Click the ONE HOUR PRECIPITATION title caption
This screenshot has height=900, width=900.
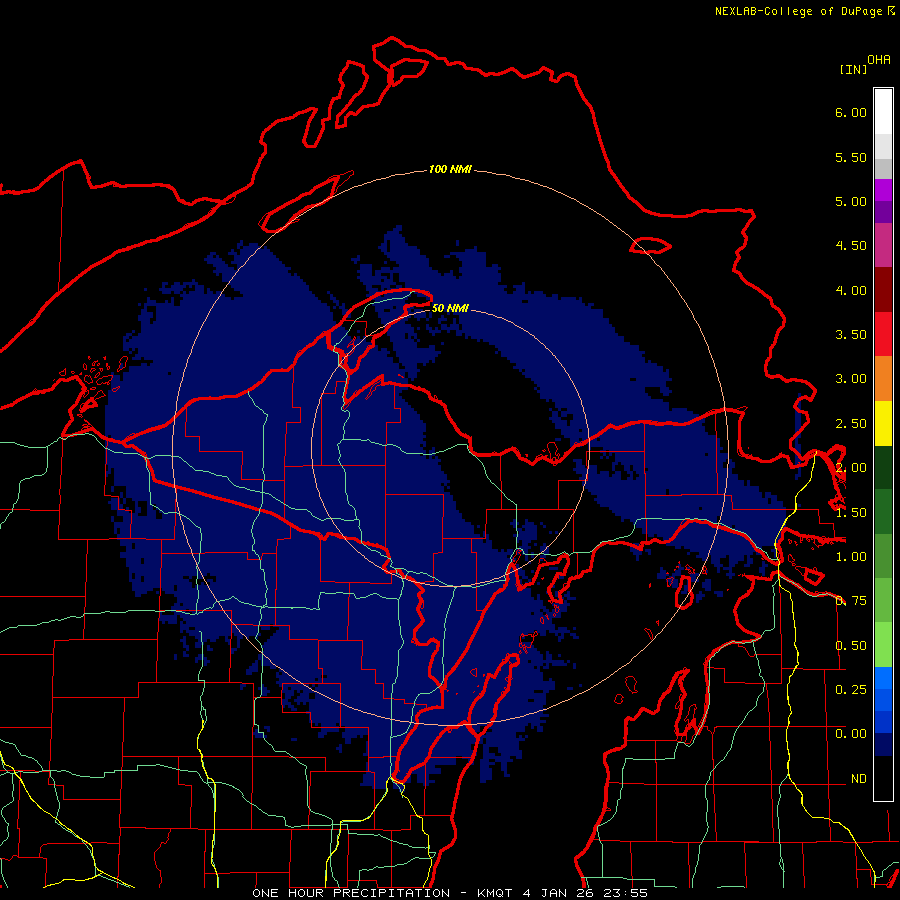449,893
